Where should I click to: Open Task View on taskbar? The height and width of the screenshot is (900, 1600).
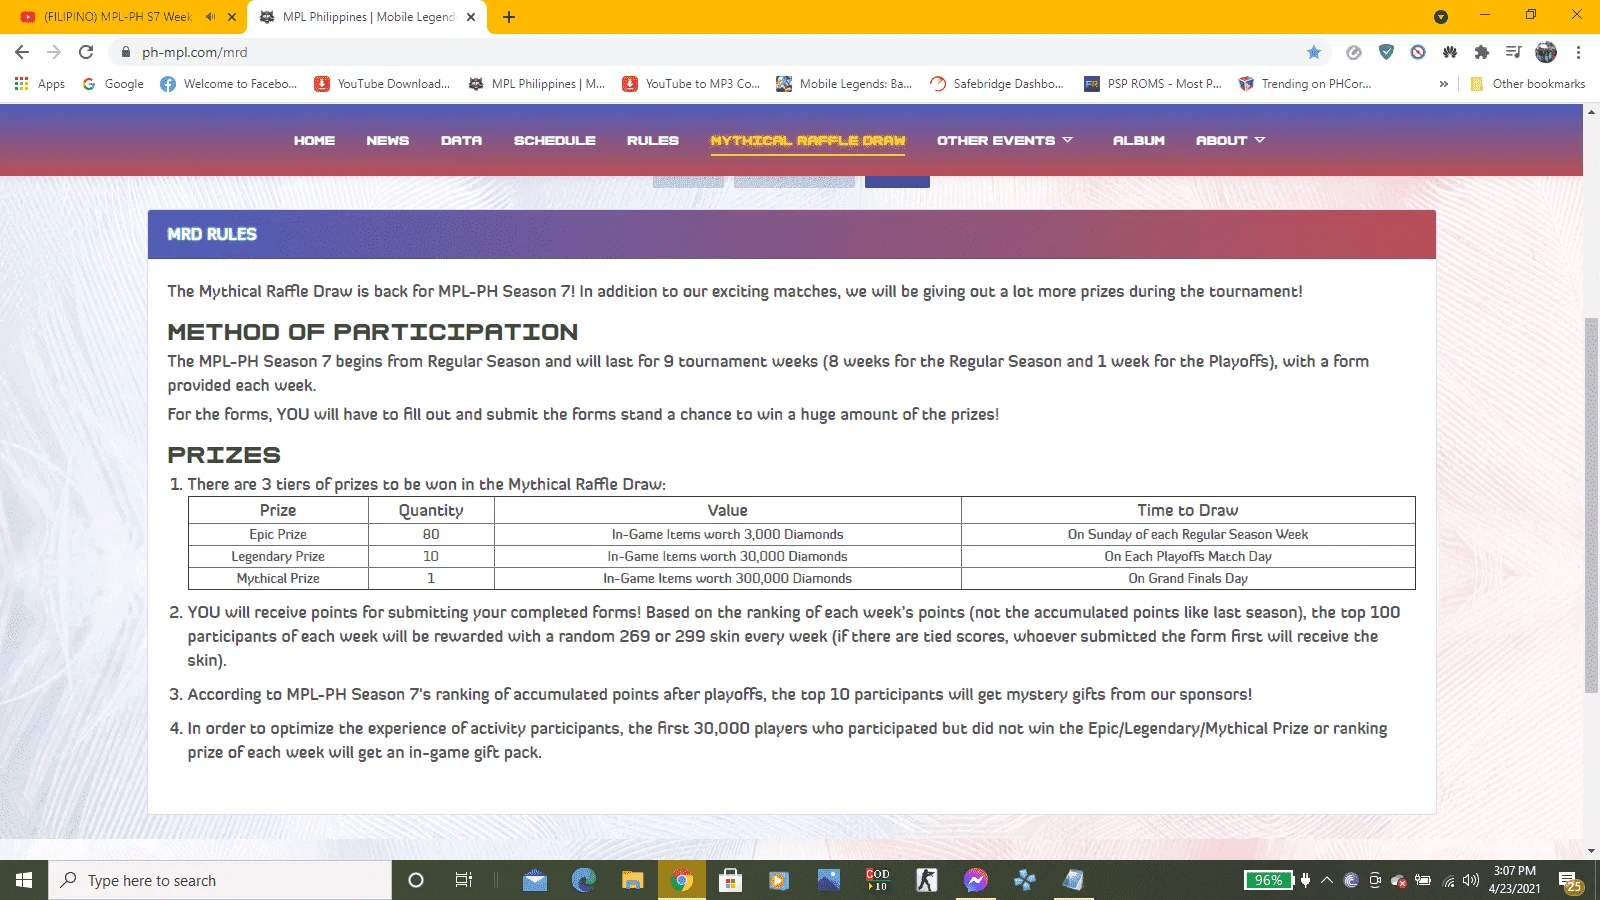[463, 880]
